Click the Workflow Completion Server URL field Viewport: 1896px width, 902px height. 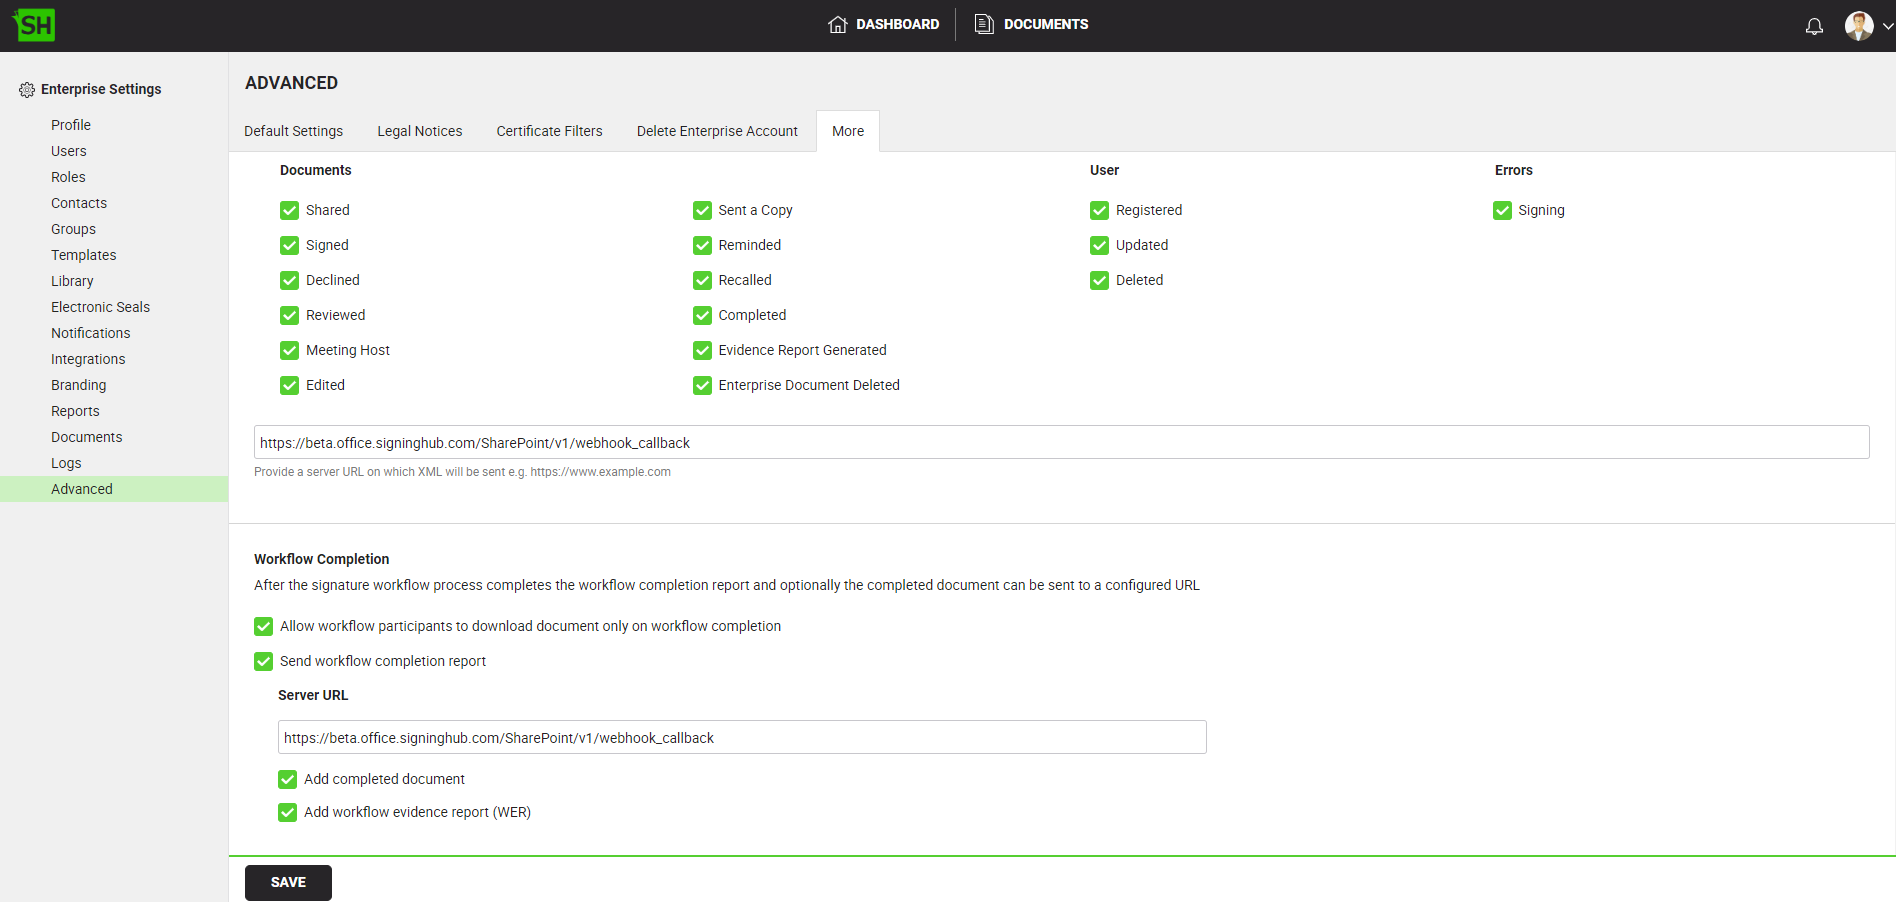741,738
